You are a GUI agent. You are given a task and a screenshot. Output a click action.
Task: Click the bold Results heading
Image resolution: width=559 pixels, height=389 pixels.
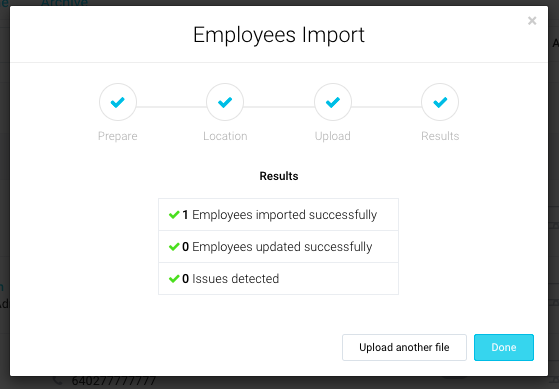click(x=279, y=176)
